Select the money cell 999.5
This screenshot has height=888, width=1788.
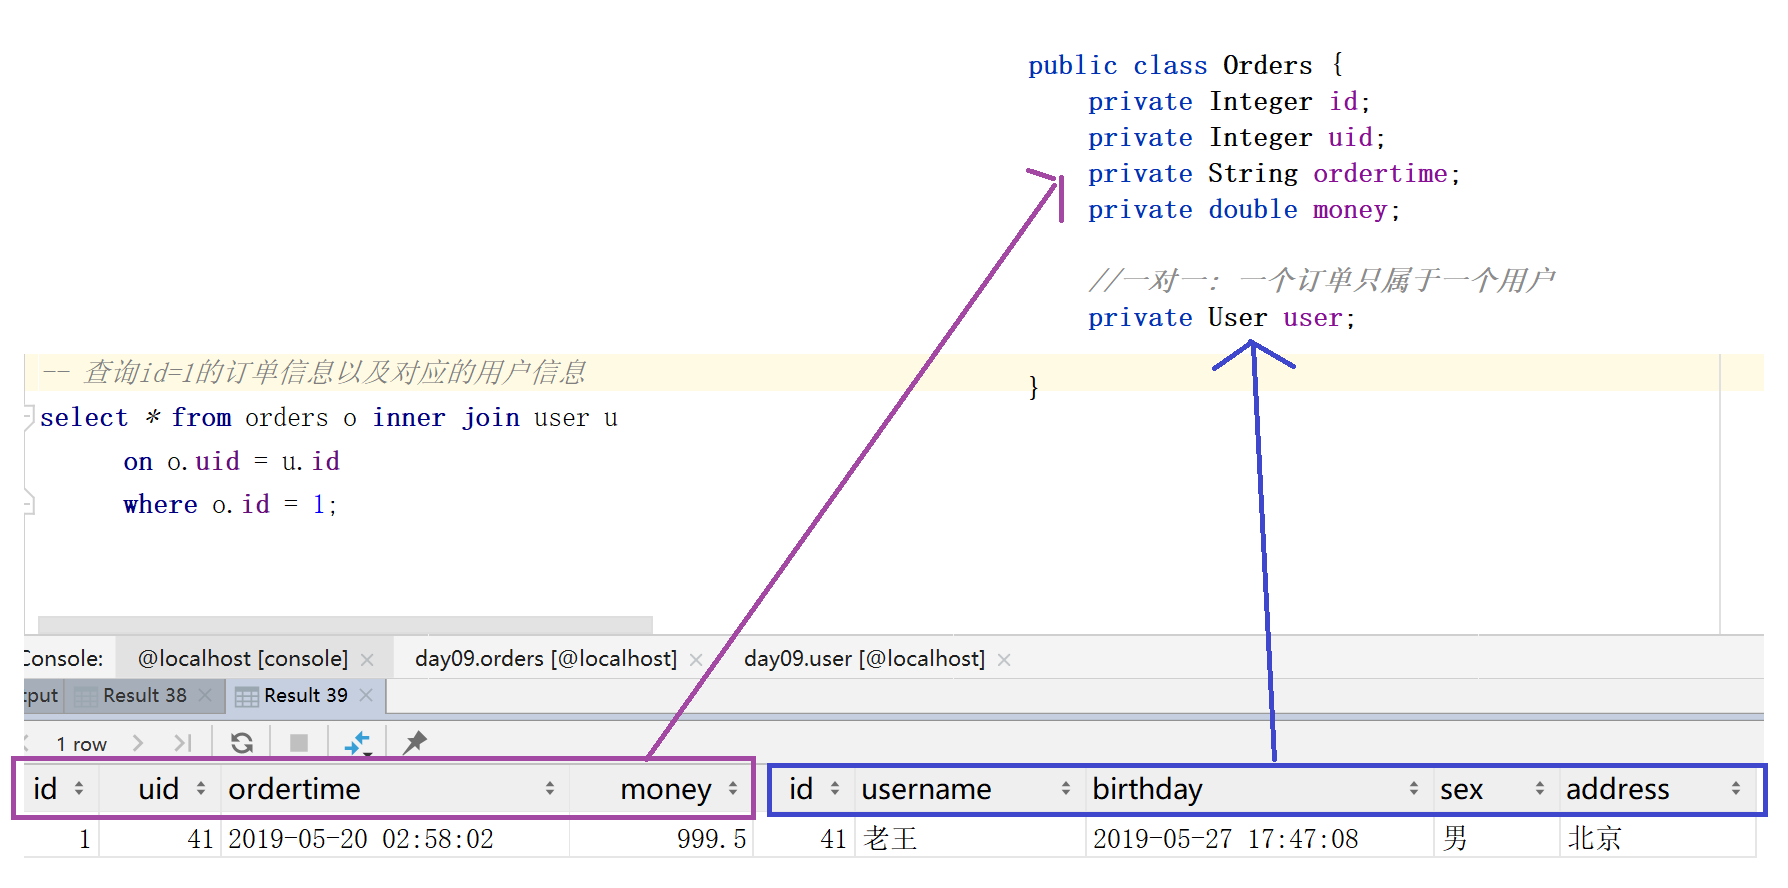tap(661, 838)
